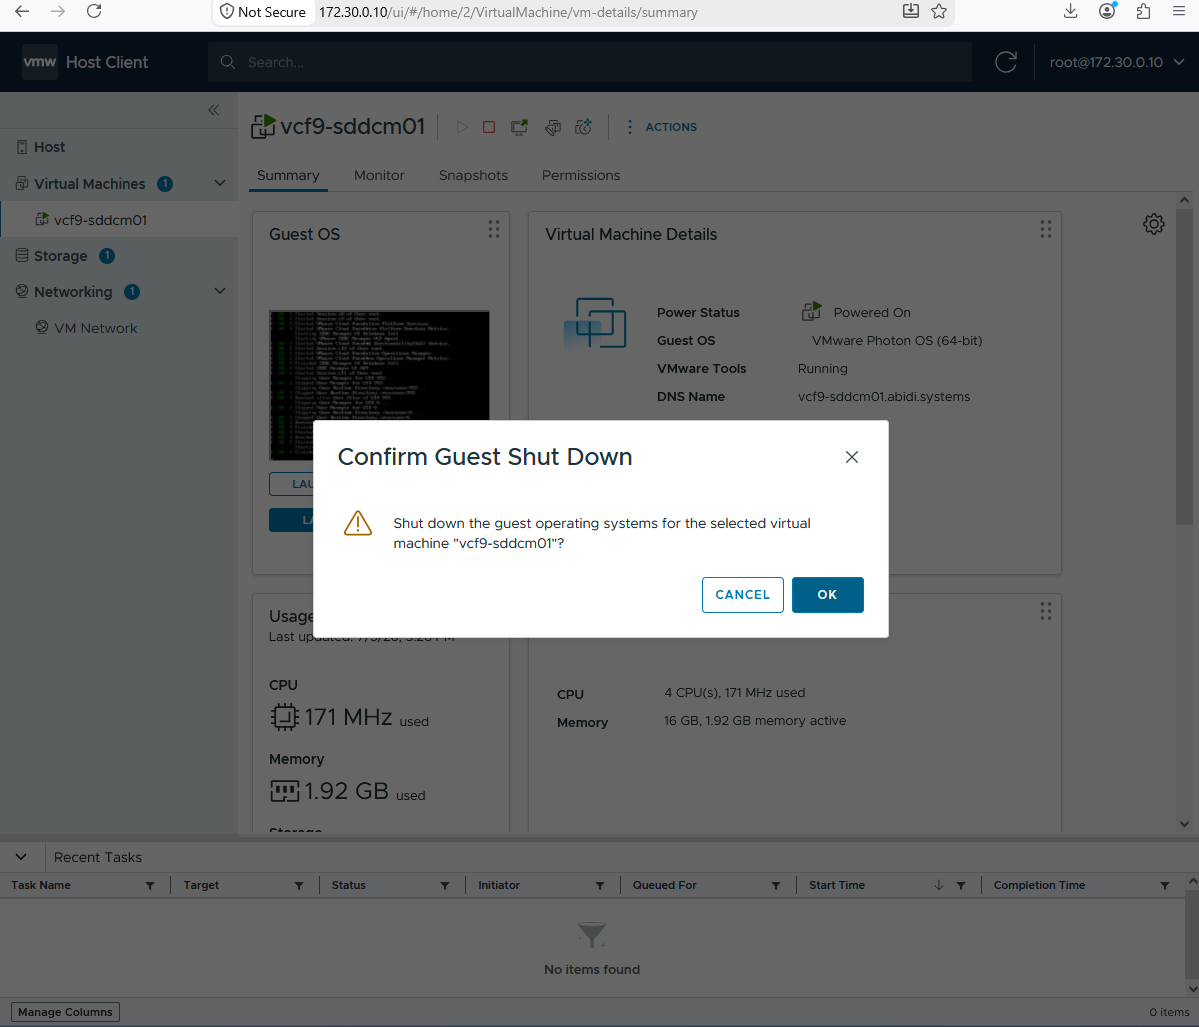Click the edit VM settings icon
Image resolution: width=1199 pixels, height=1027 pixels.
[553, 127]
